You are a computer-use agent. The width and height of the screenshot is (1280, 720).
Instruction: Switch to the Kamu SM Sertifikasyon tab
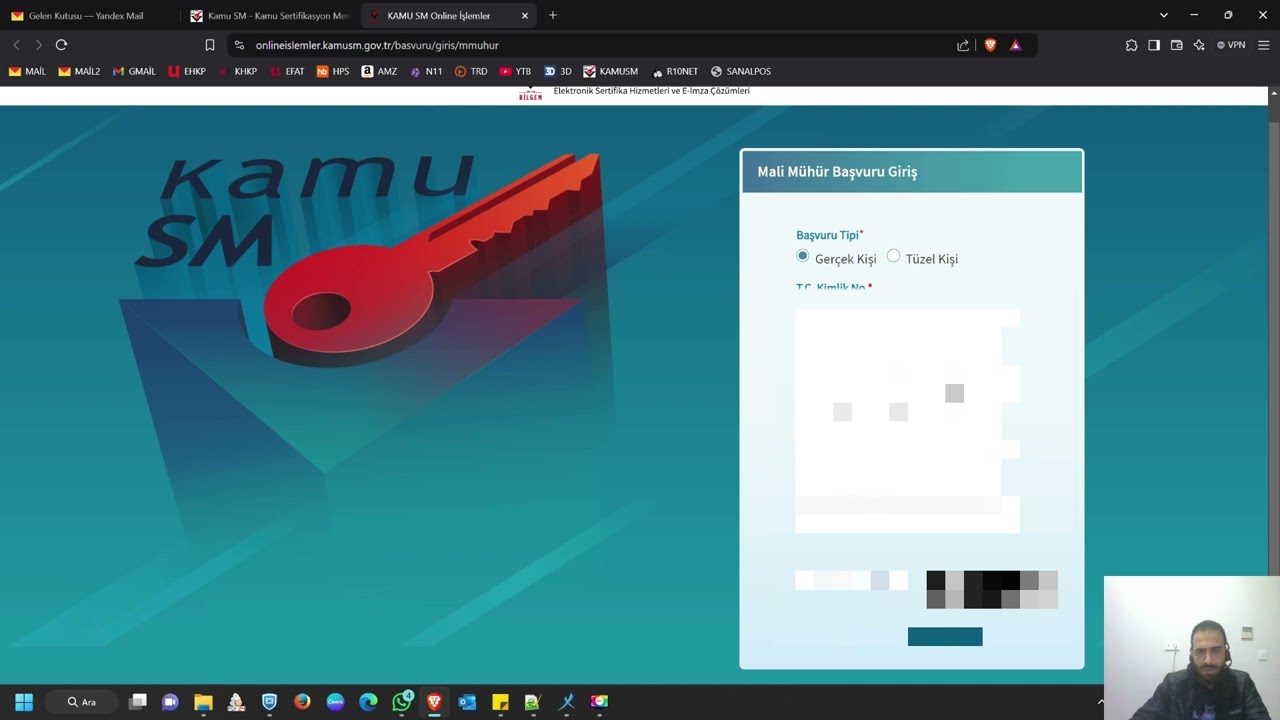[268, 15]
